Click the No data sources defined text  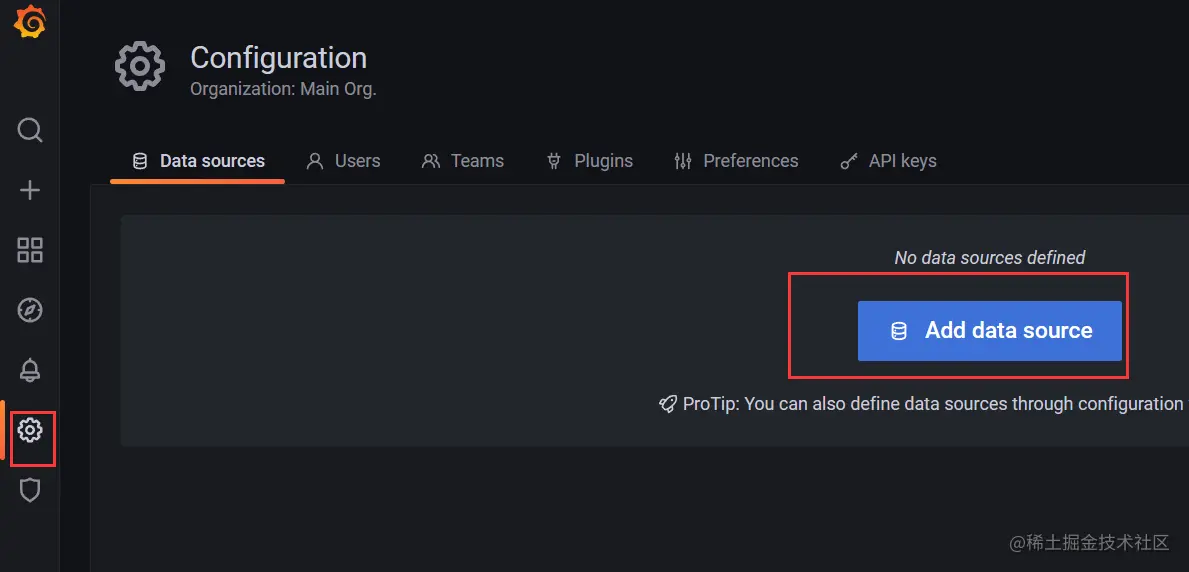click(x=989, y=258)
